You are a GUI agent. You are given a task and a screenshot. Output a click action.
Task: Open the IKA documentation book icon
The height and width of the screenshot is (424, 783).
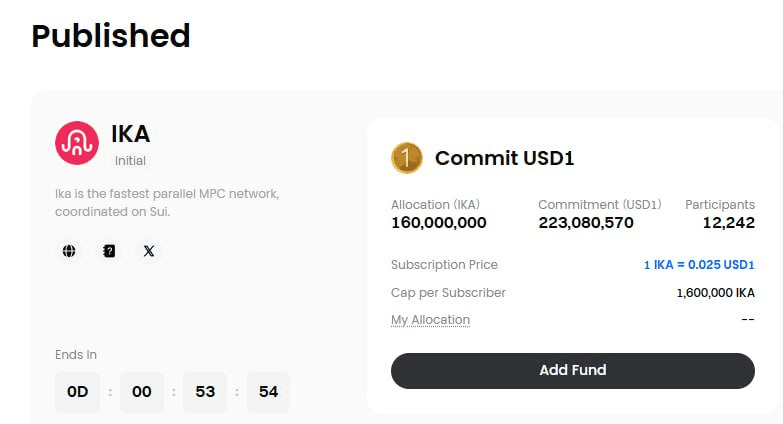coord(109,251)
